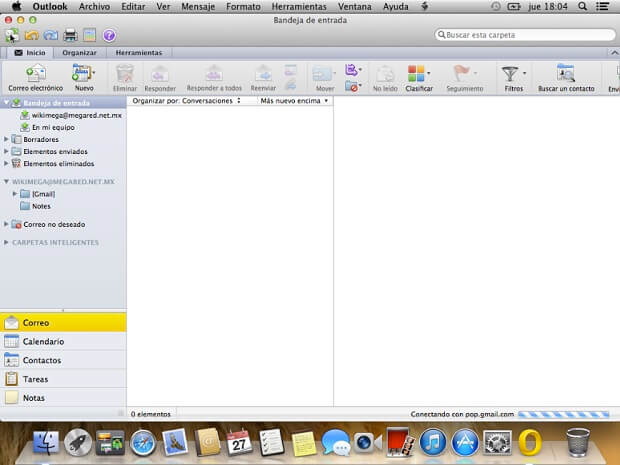Image resolution: width=620 pixels, height=465 pixels.
Task: Select Correo view in navigation pane
Action: click(x=63, y=323)
